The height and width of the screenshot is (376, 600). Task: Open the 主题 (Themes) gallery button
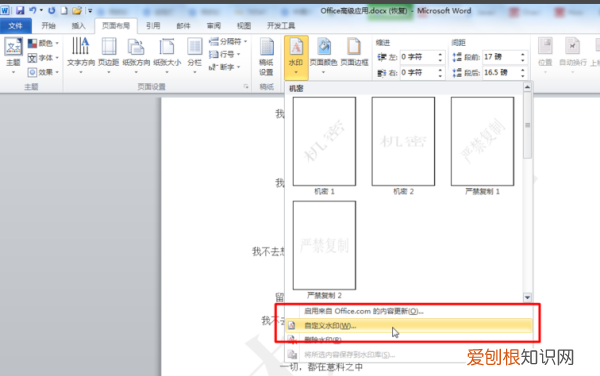click(13, 55)
